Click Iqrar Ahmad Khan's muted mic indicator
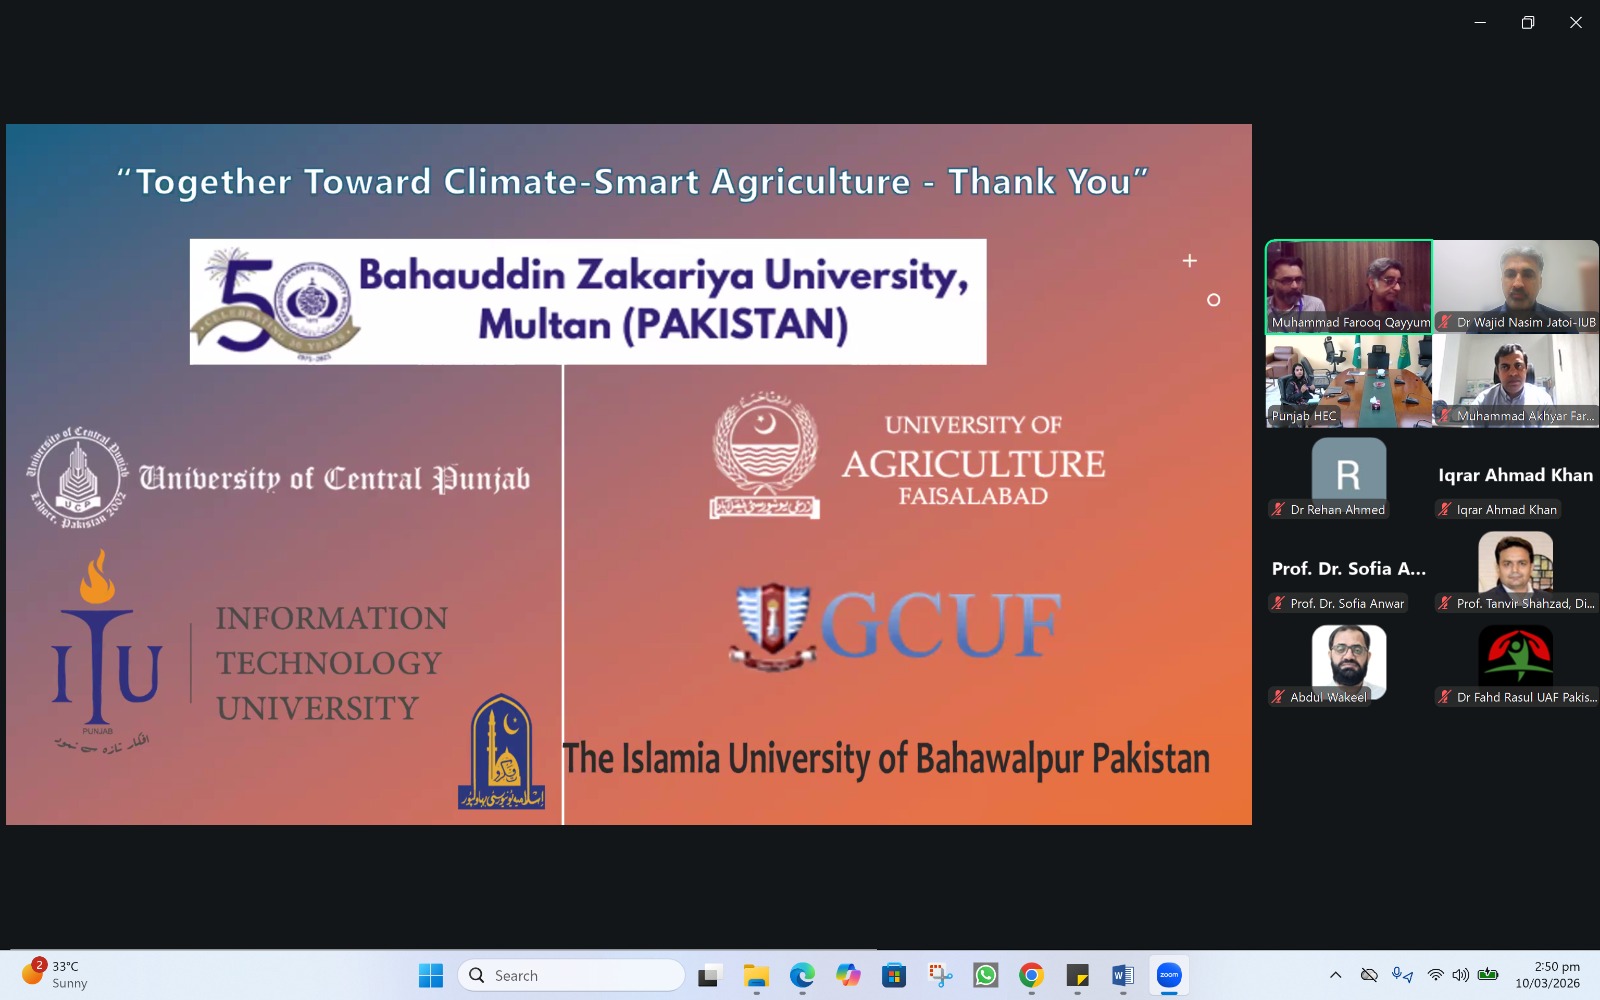Viewport: 1600px width, 1000px height. [1444, 510]
